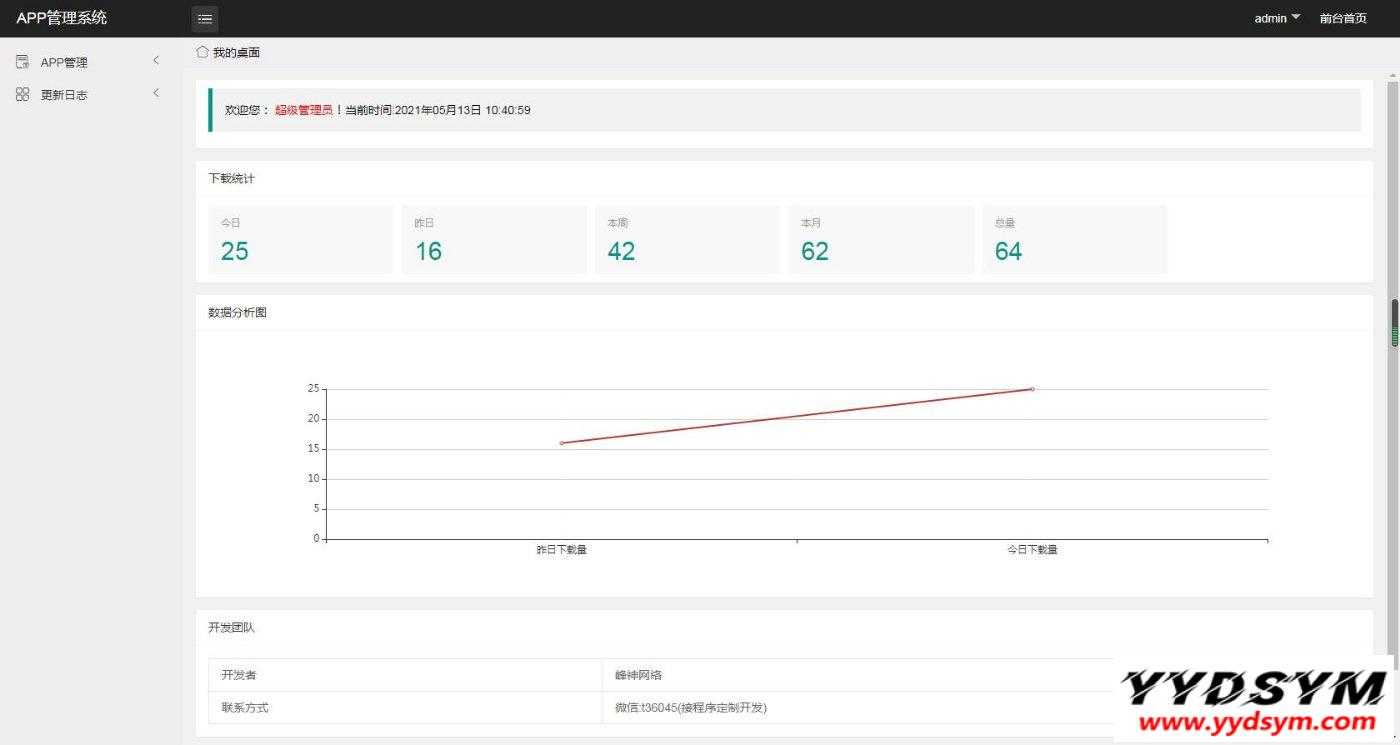The width and height of the screenshot is (1400, 745).
Task: Open the 更新日志 sidebar menu item
Action: coord(64,95)
